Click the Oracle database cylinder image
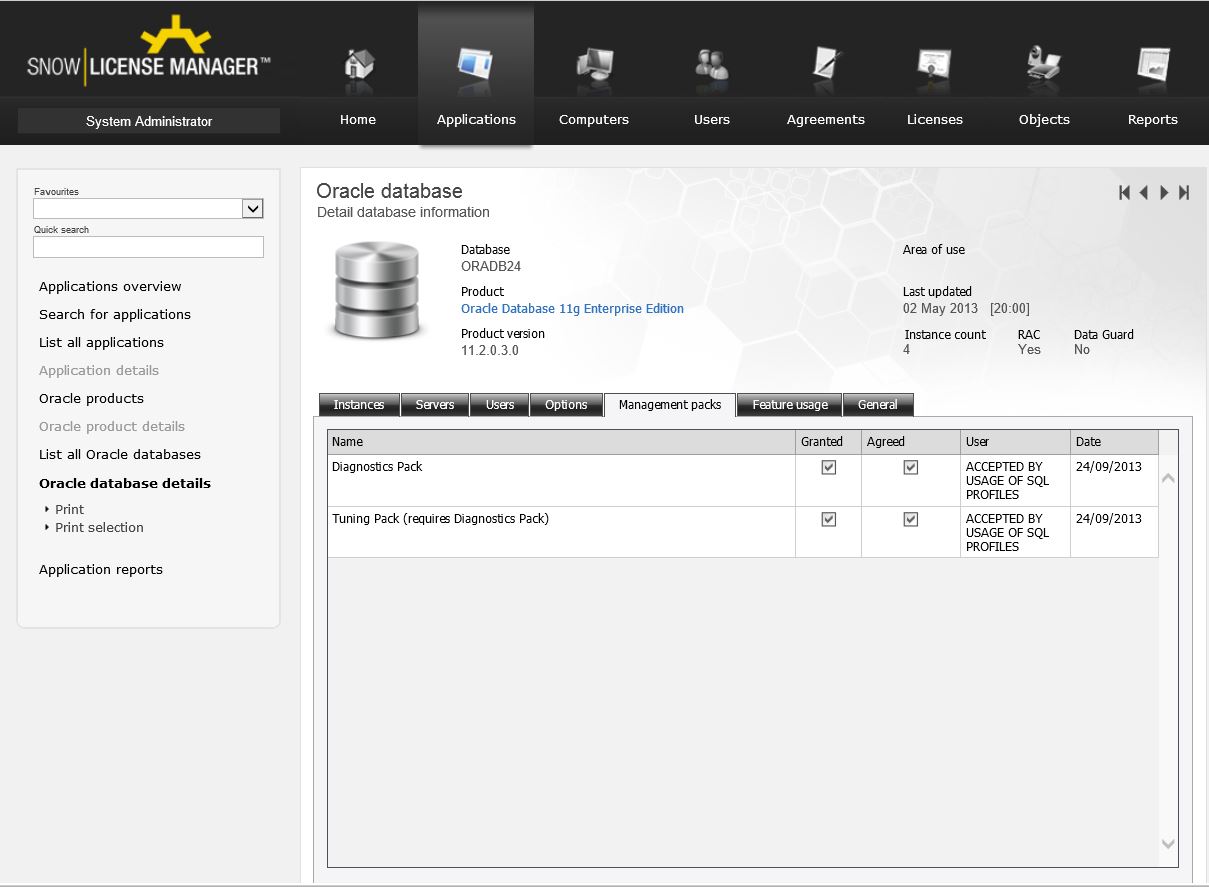This screenshot has width=1209, height=887. click(x=379, y=290)
